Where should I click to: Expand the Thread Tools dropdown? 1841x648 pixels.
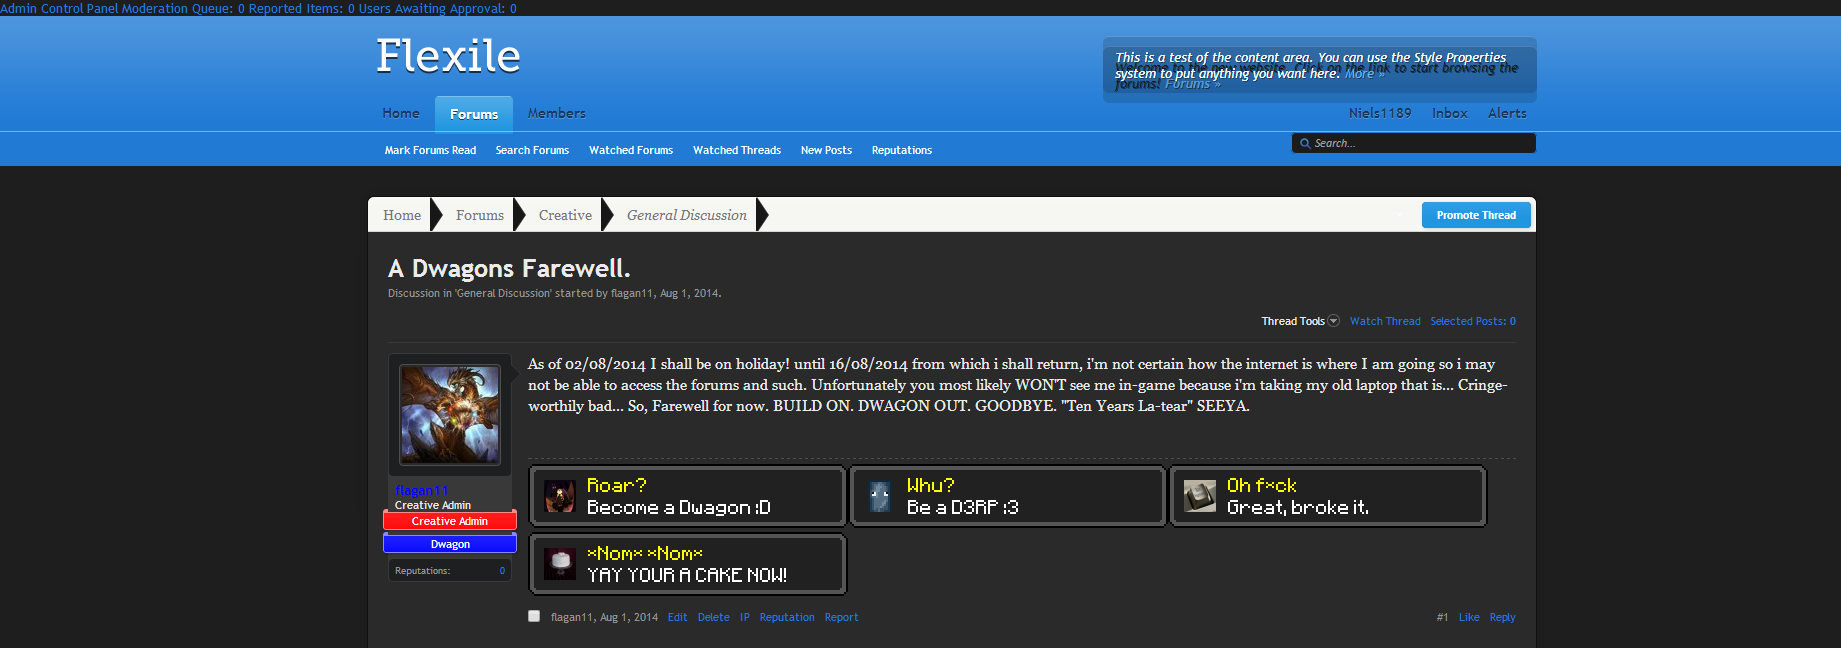coord(1299,321)
